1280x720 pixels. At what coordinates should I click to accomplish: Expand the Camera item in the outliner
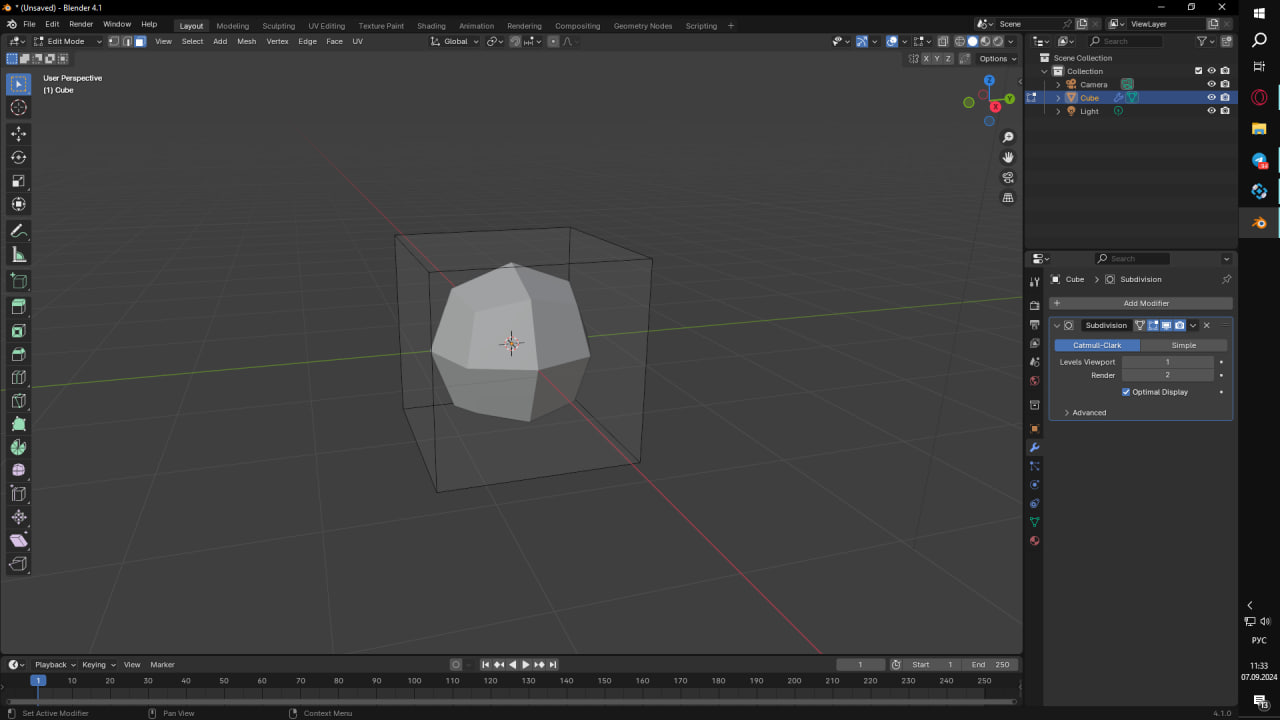1058,85
